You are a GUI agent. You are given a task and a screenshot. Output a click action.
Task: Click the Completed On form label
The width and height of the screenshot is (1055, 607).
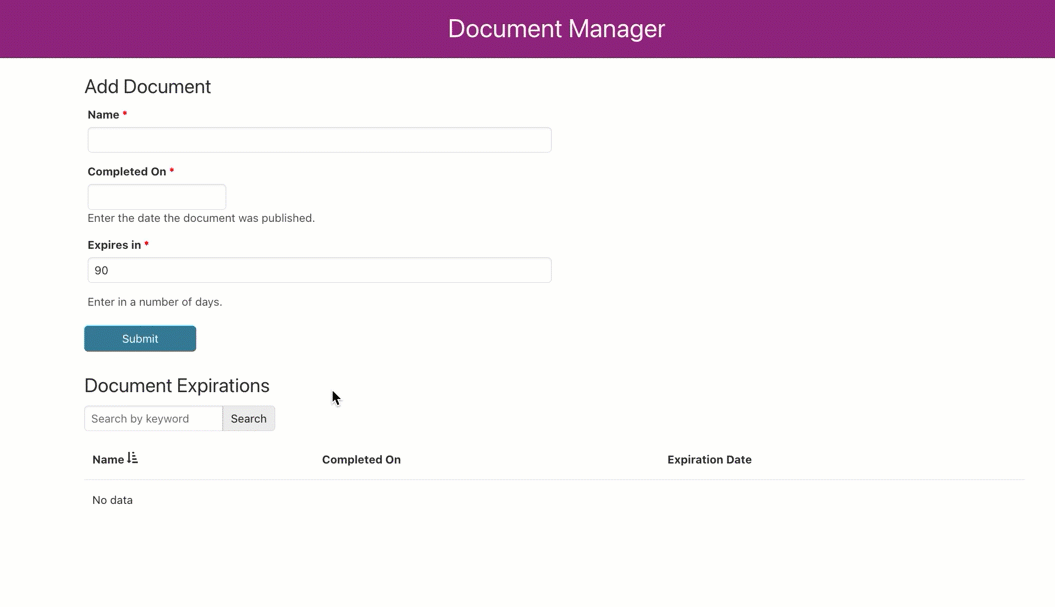pyautogui.click(x=127, y=172)
